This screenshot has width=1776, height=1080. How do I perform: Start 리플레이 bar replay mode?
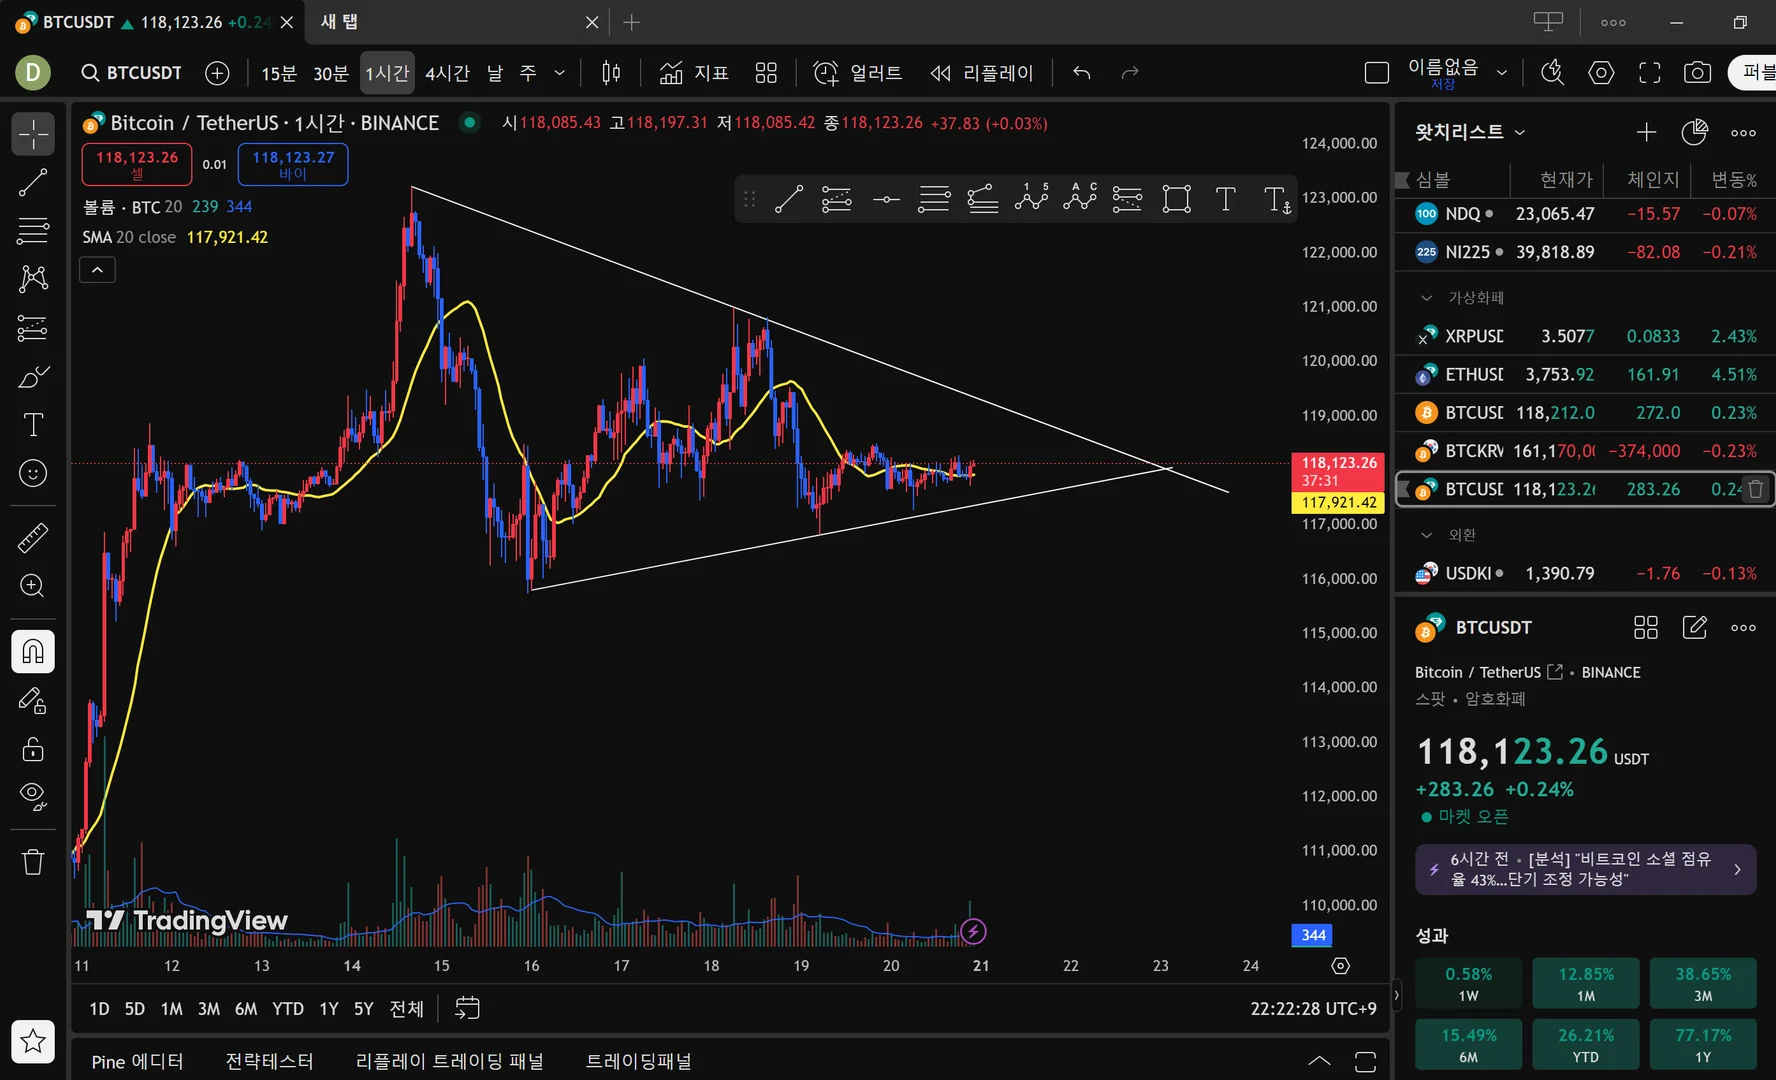(981, 73)
